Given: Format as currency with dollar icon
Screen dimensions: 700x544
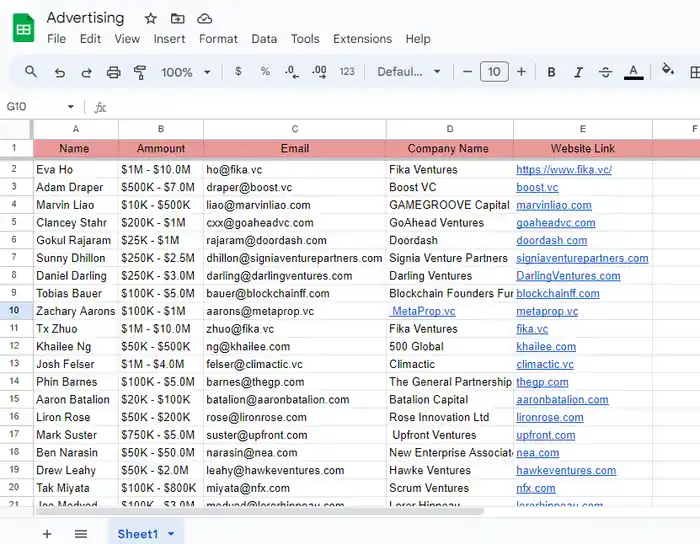Looking at the screenshot, I should pyautogui.click(x=238, y=71).
